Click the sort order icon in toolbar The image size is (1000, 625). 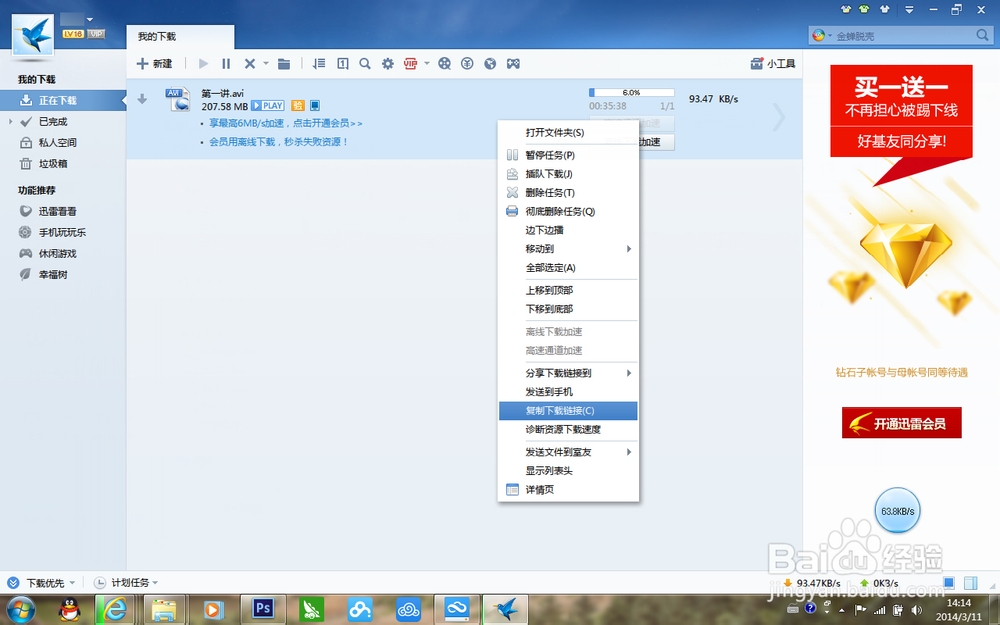319,64
